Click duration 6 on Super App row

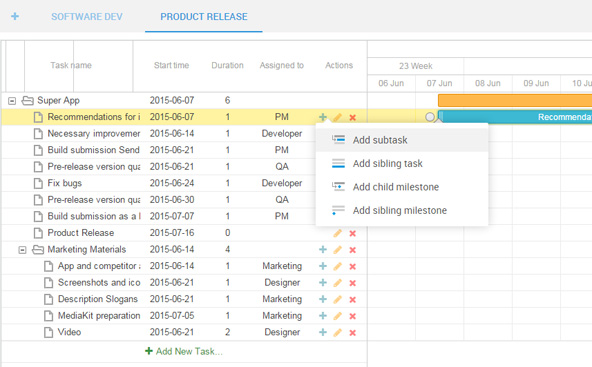point(227,100)
